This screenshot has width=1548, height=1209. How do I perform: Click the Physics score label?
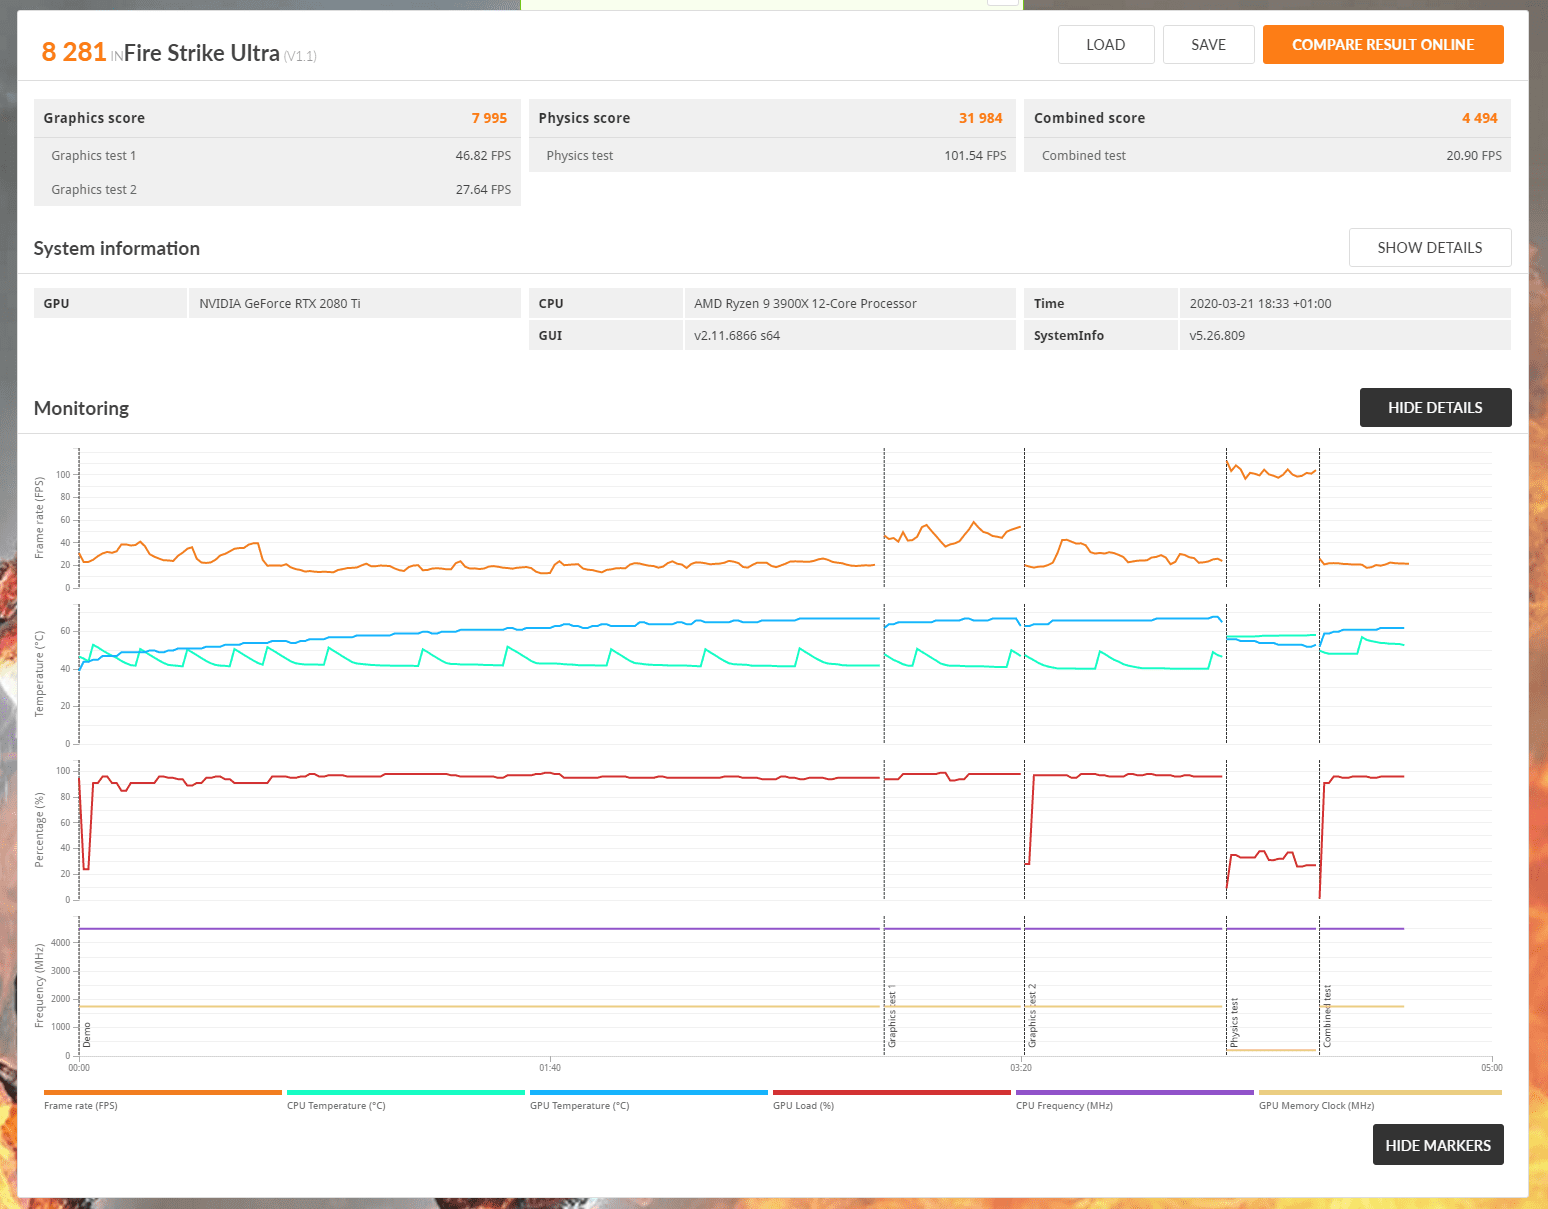point(584,118)
